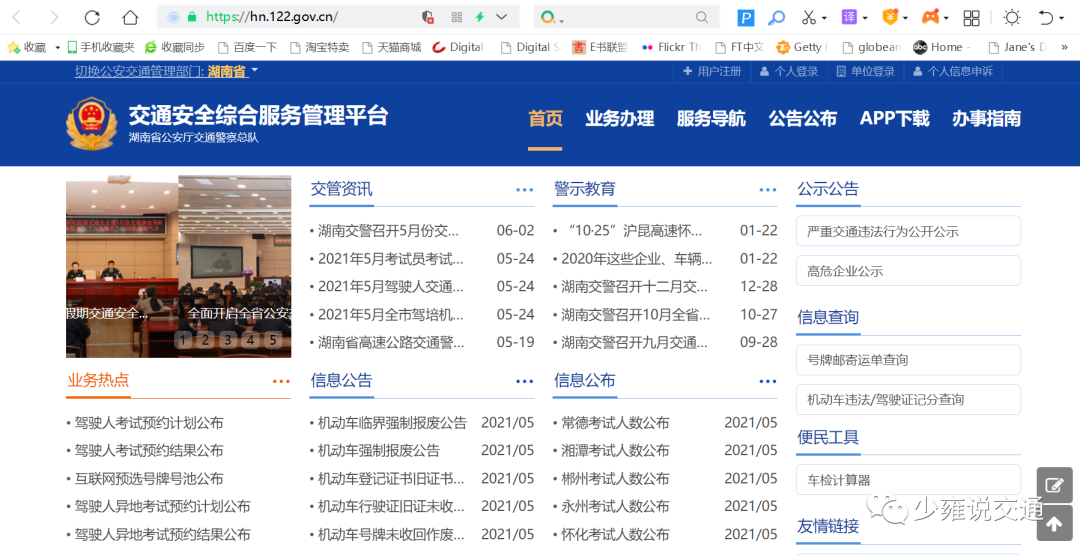Image resolution: width=1080 pixels, height=556 pixels.
Task: Click 用户注册 plus link
Action: click(712, 71)
